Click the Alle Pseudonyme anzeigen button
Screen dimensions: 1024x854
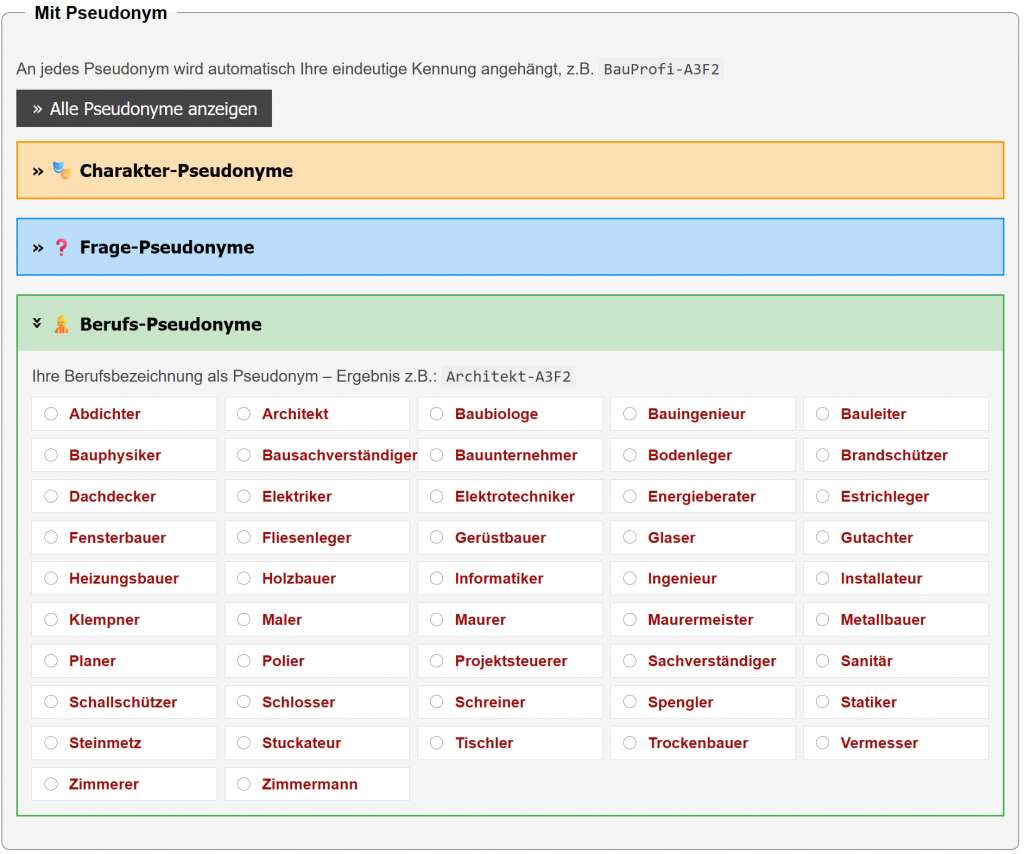143,108
